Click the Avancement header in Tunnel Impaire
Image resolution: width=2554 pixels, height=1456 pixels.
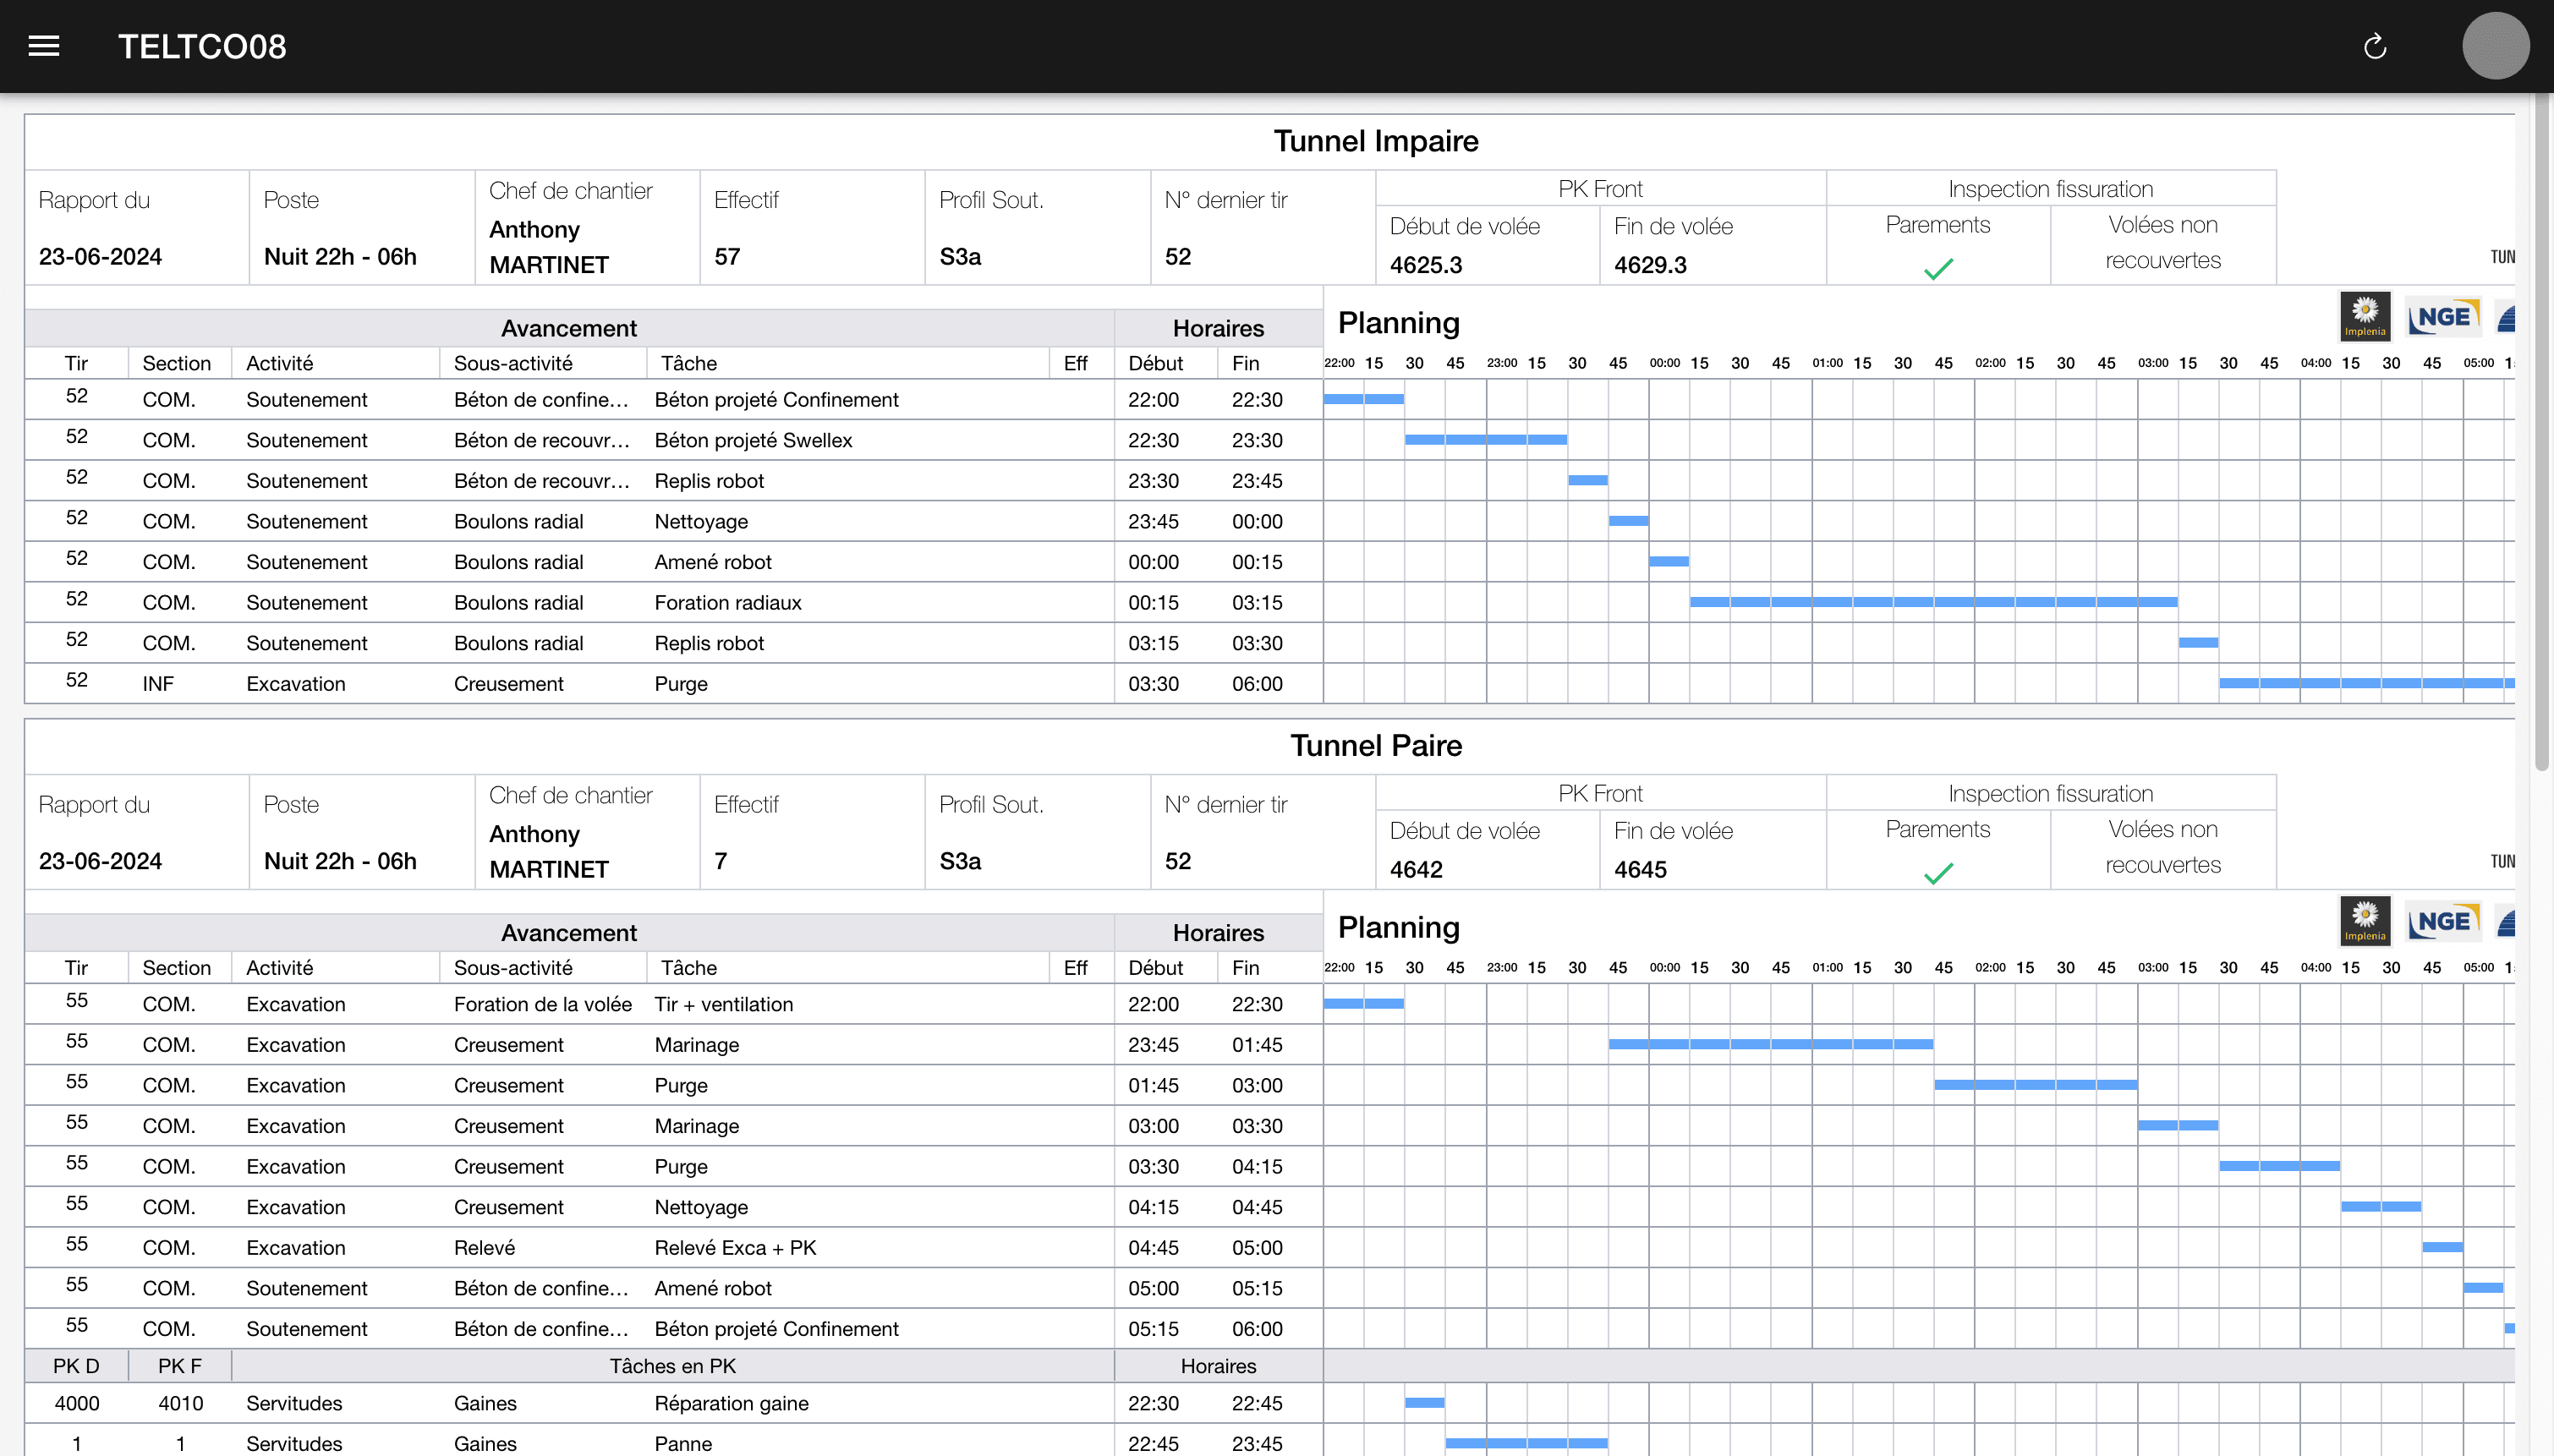(x=568, y=328)
